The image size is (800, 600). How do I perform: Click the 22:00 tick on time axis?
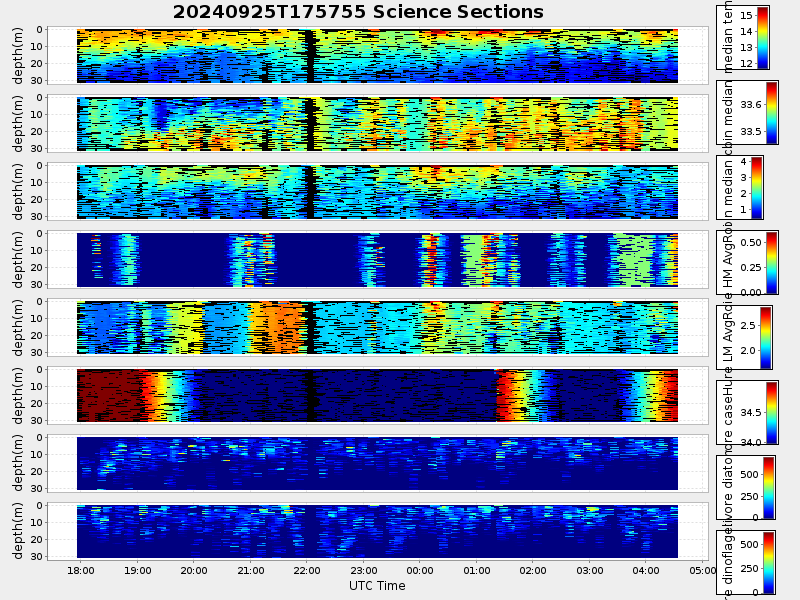click(307, 571)
